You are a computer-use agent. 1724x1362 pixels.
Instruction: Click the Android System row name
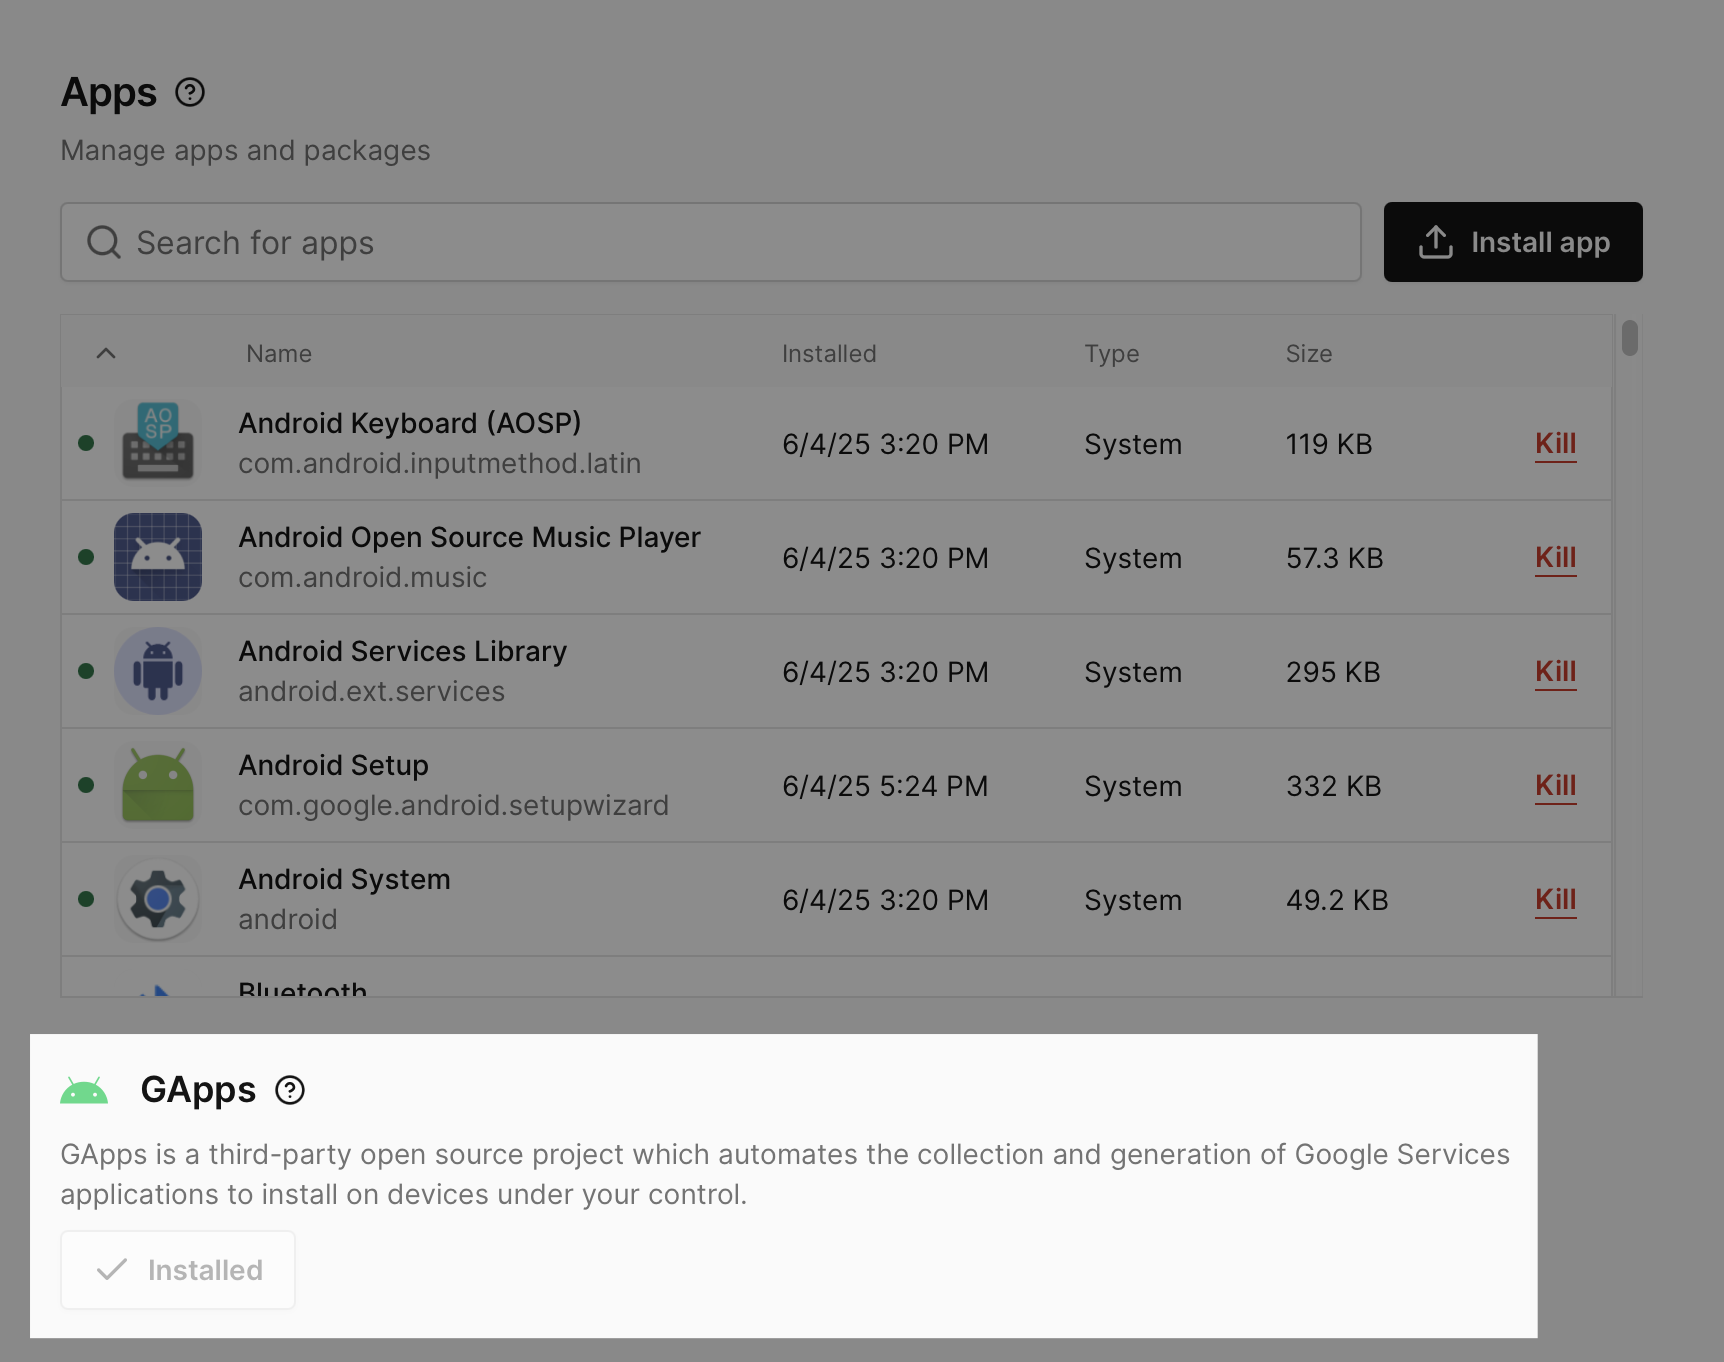(x=345, y=879)
